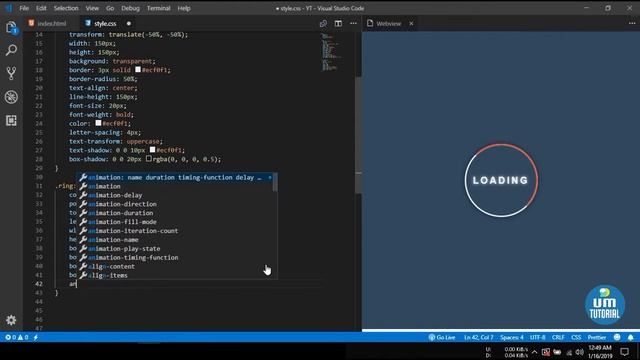Choose animation-delay suggestion
The width and height of the screenshot is (640, 360).
pos(175,195)
